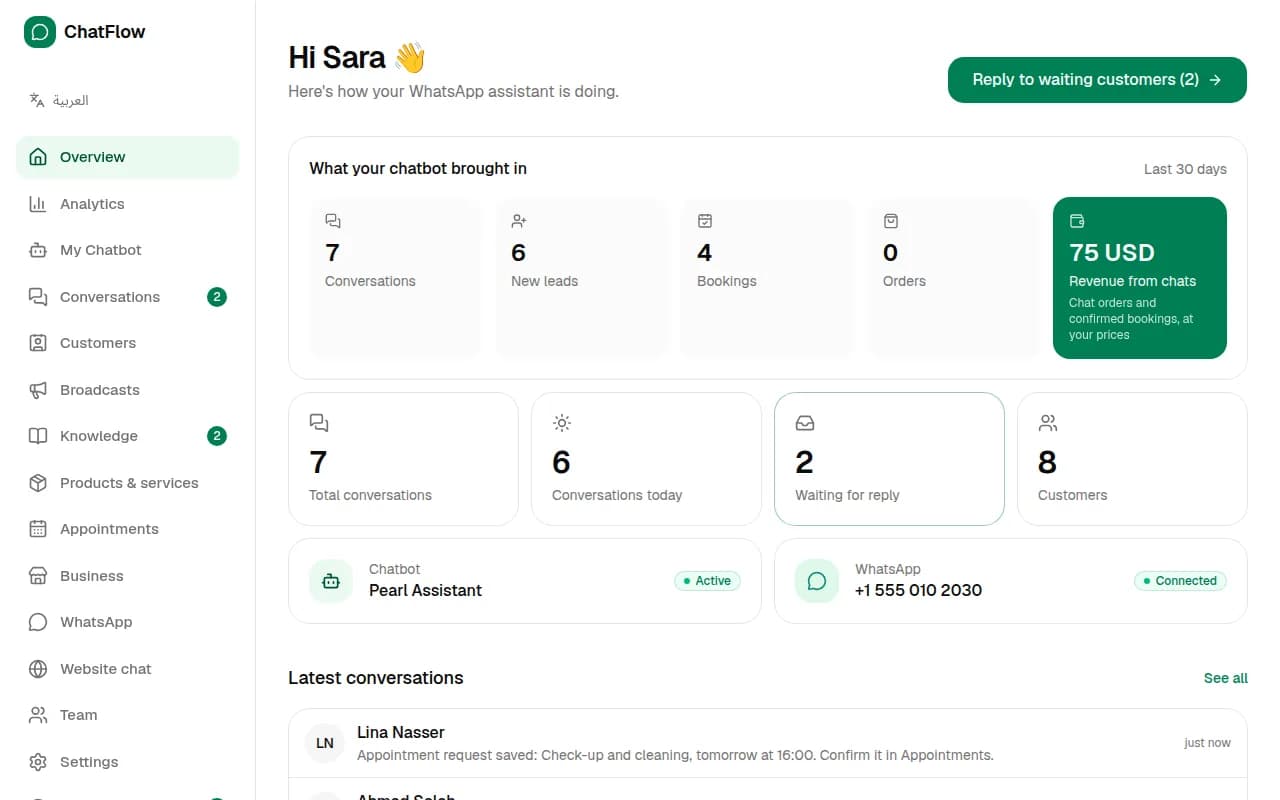Open the Knowledge section label

coord(99,436)
